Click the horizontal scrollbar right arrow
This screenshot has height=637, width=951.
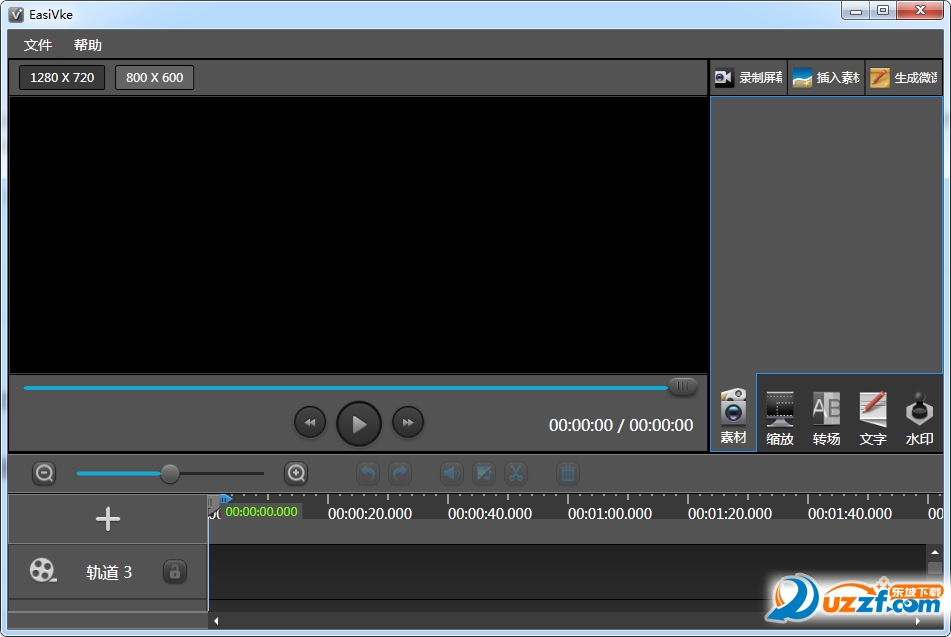click(918, 621)
